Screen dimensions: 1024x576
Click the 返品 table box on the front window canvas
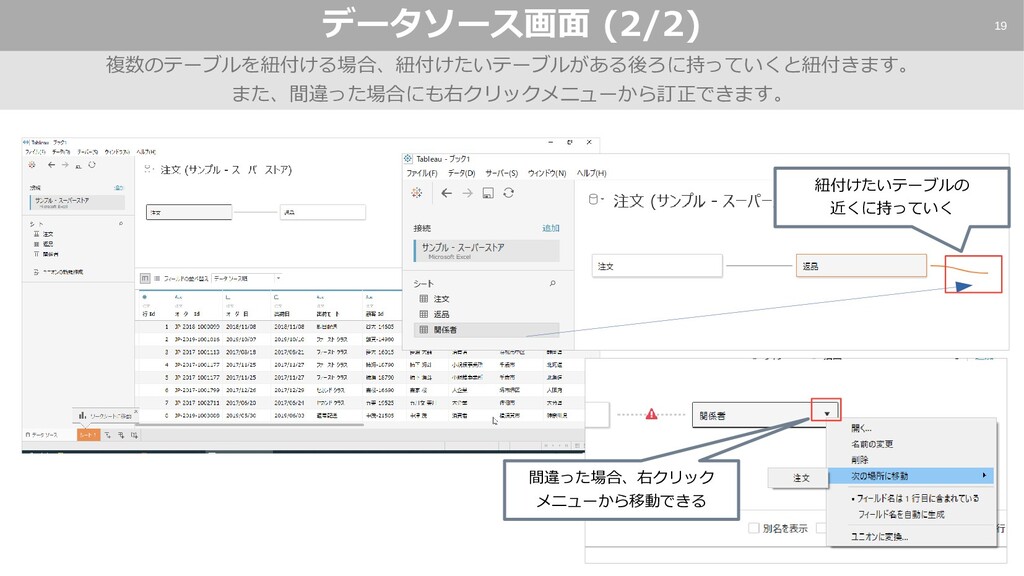[861, 266]
